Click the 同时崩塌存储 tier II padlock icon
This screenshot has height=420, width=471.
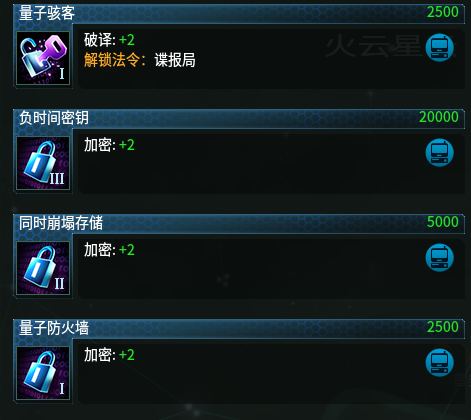click(43, 268)
